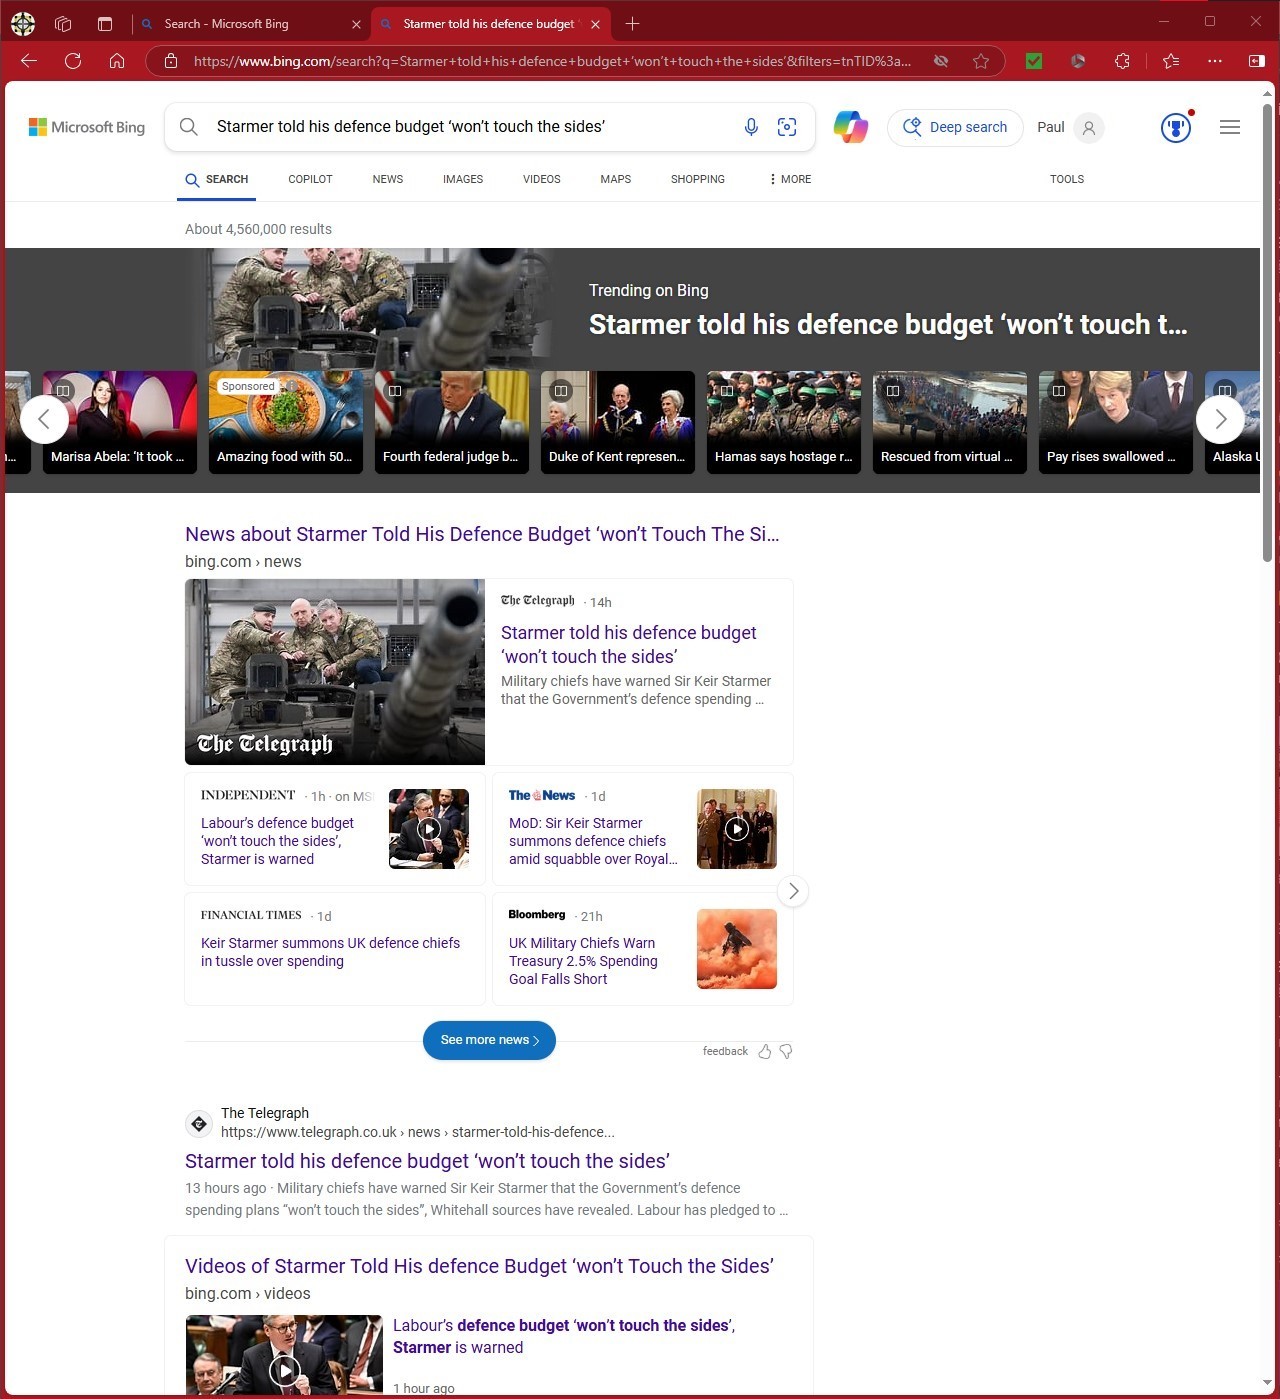Open the telegraph.co.uk search result title
The width and height of the screenshot is (1280, 1399).
pyautogui.click(x=427, y=1161)
